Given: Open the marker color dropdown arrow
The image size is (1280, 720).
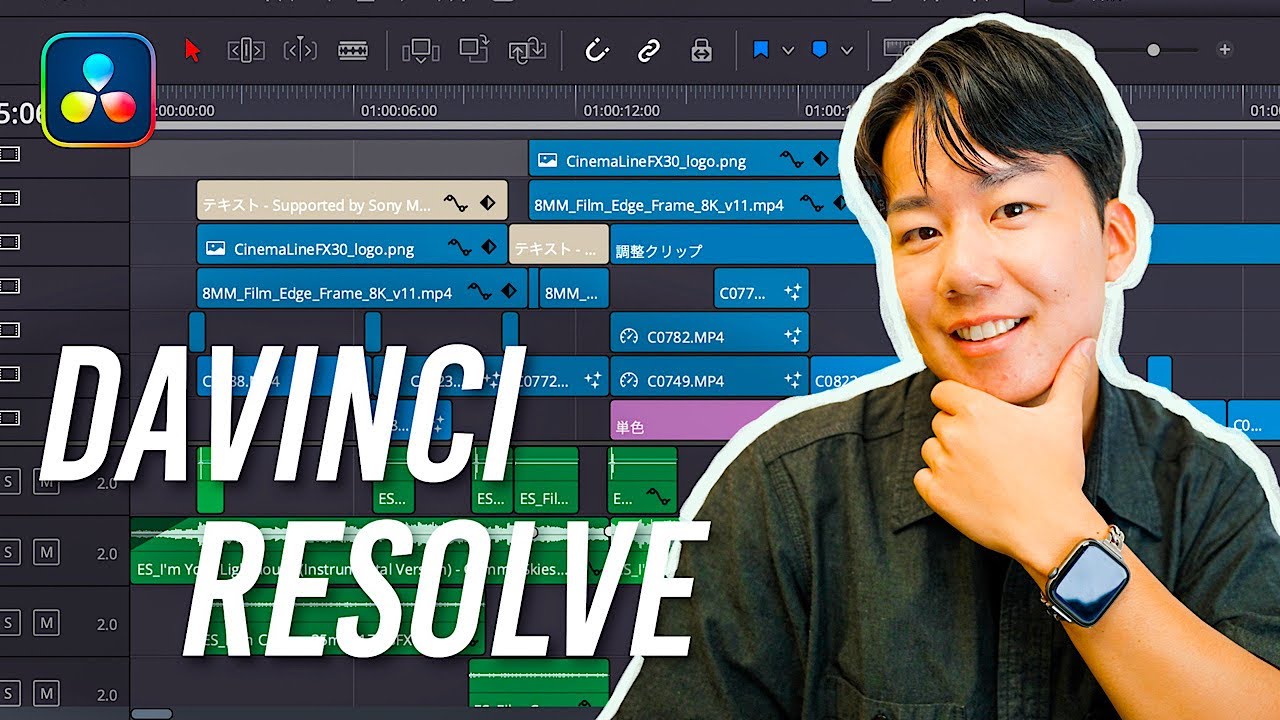Looking at the screenshot, I should [x=847, y=50].
